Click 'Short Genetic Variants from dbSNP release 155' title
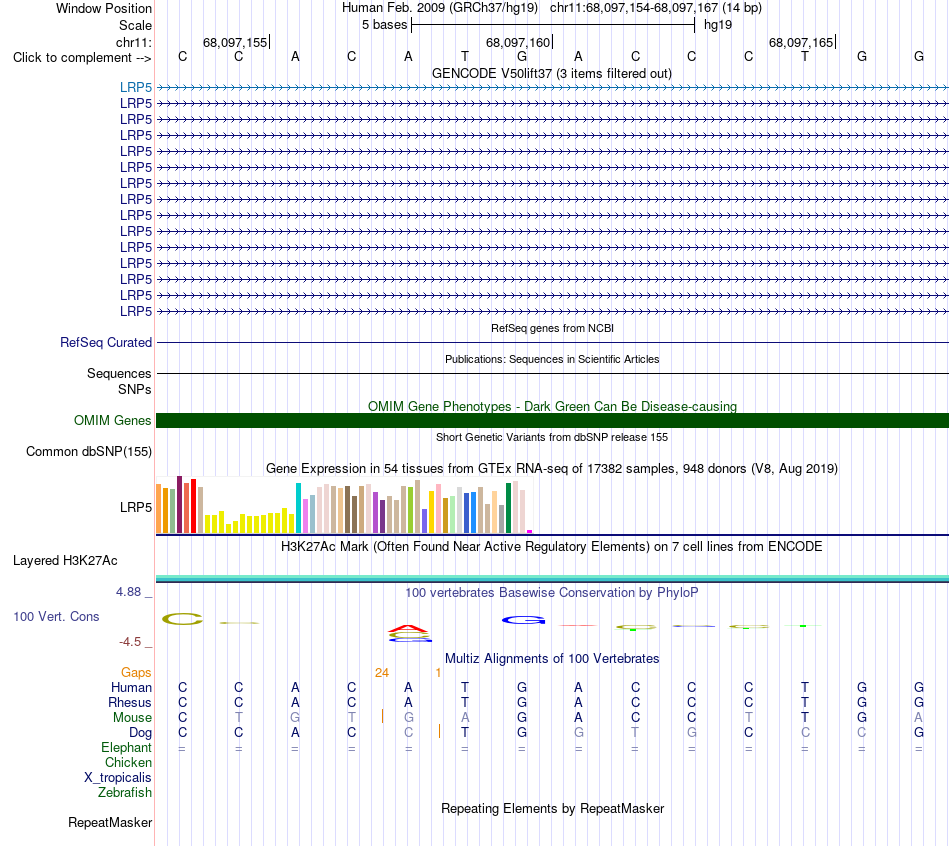 coord(552,438)
